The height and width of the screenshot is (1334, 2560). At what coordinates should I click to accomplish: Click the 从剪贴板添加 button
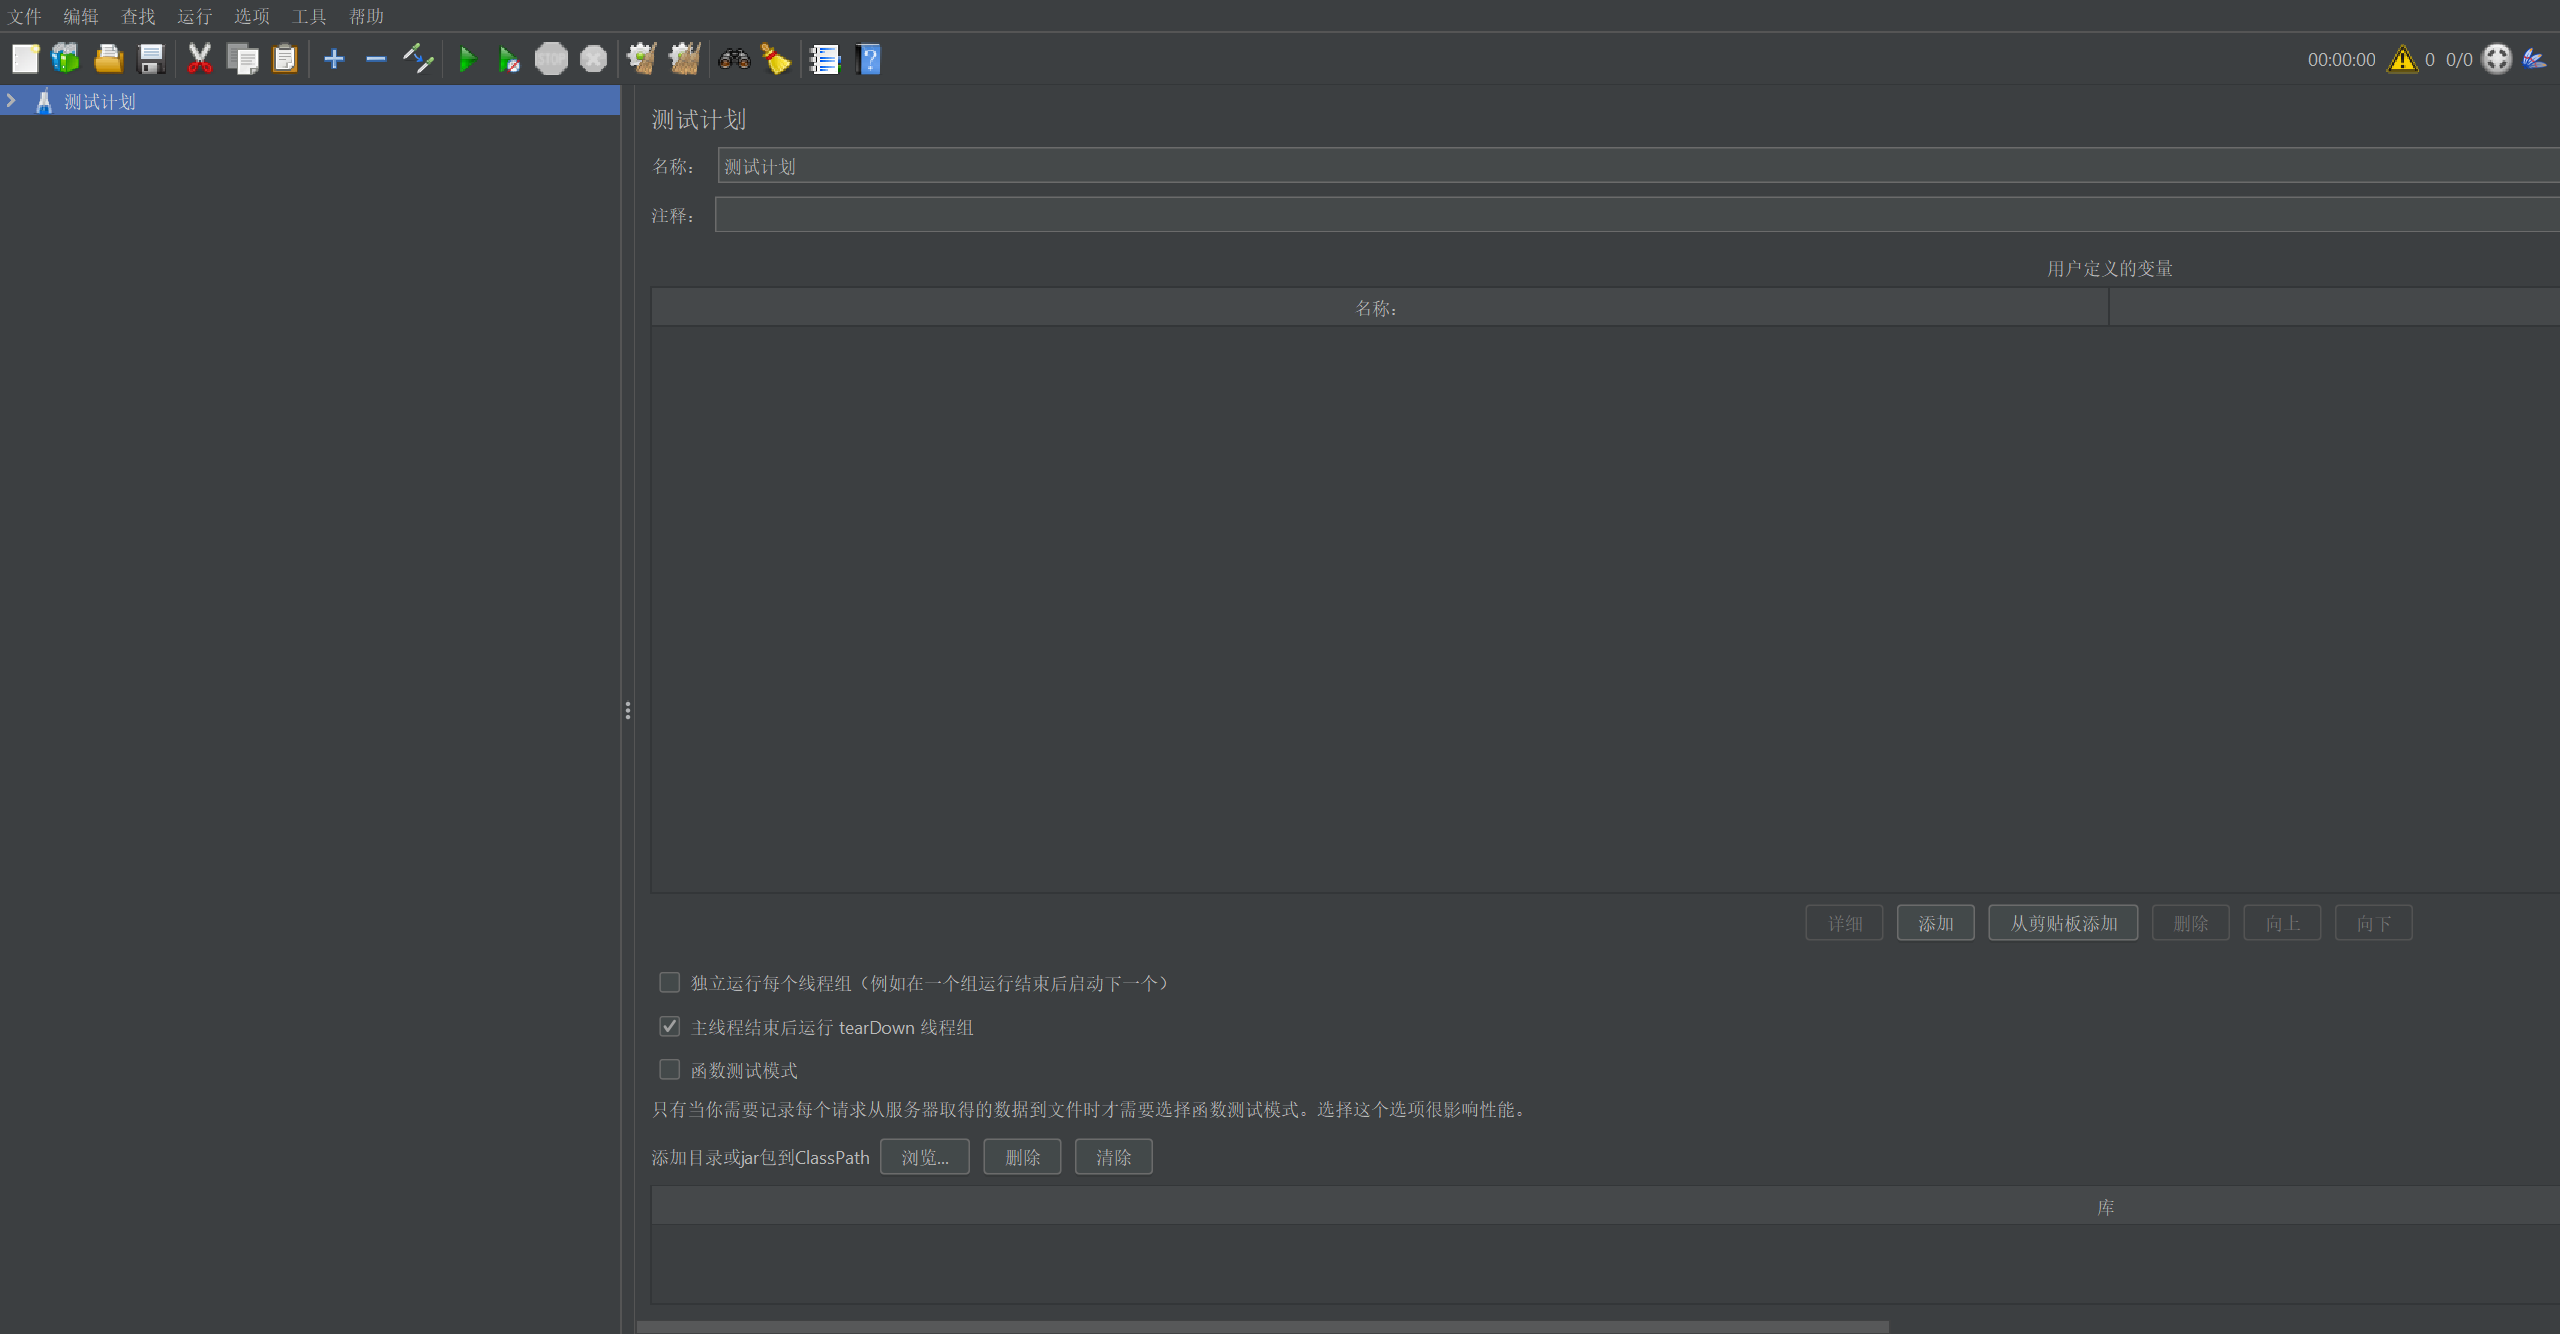[2063, 923]
